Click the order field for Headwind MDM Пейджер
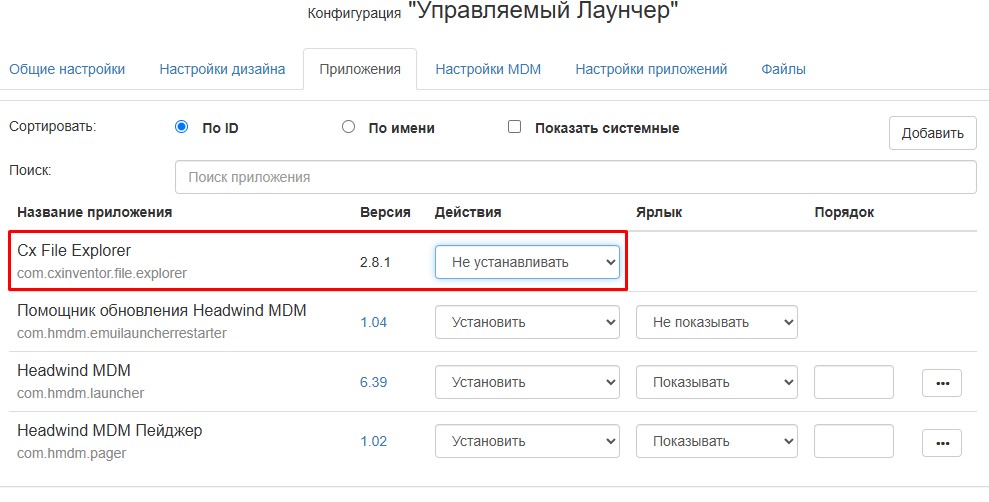The image size is (989, 502). 854,441
